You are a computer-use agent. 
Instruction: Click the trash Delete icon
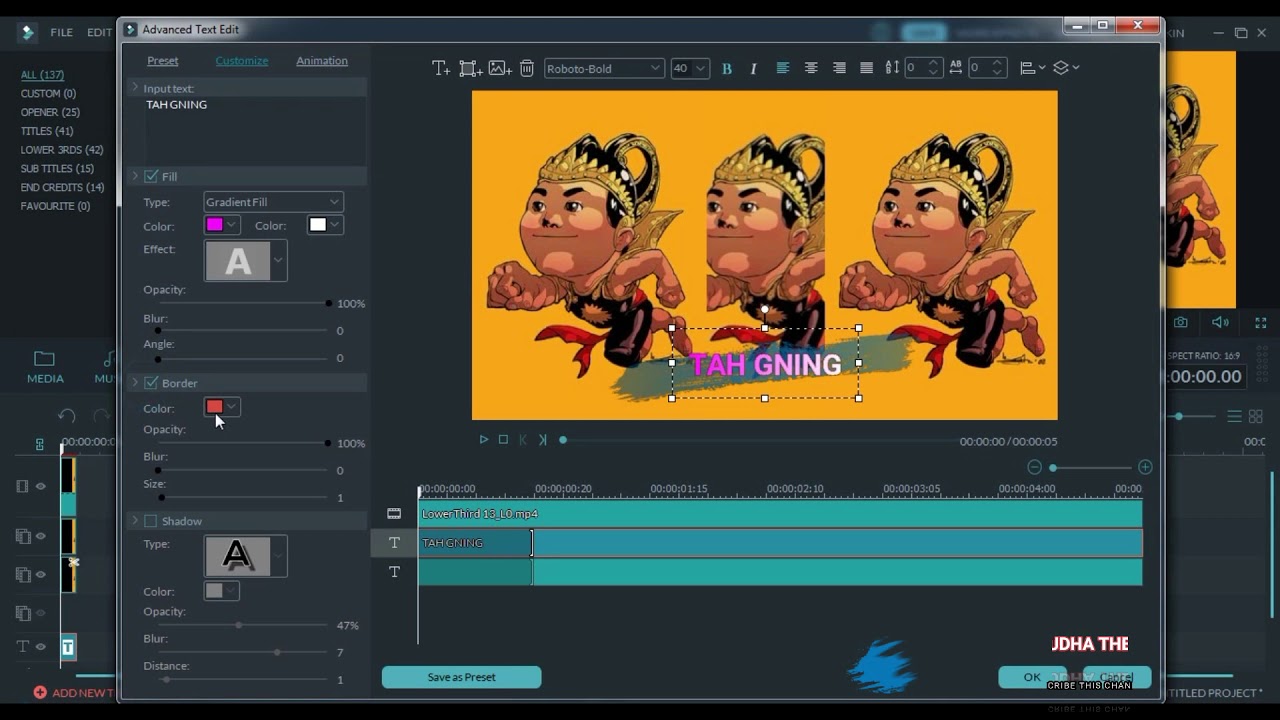coord(527,68)
